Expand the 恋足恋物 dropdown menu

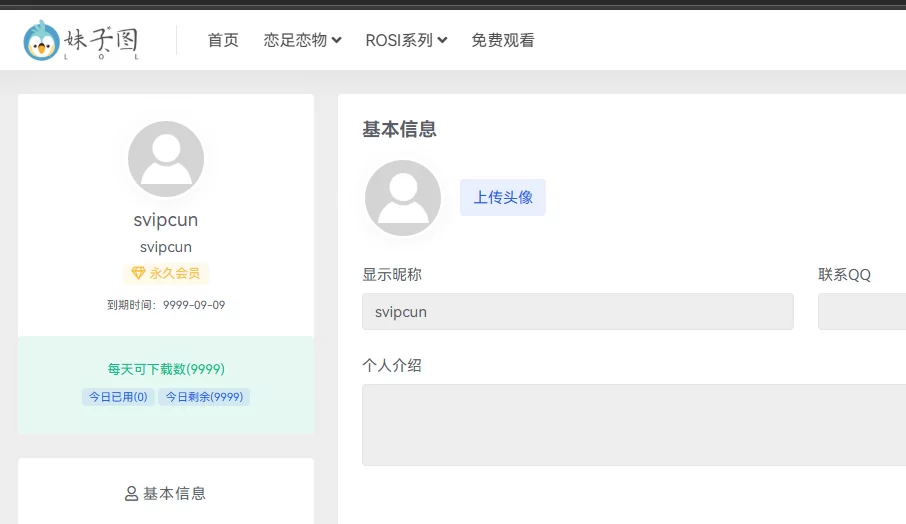[x=302, y=40]
